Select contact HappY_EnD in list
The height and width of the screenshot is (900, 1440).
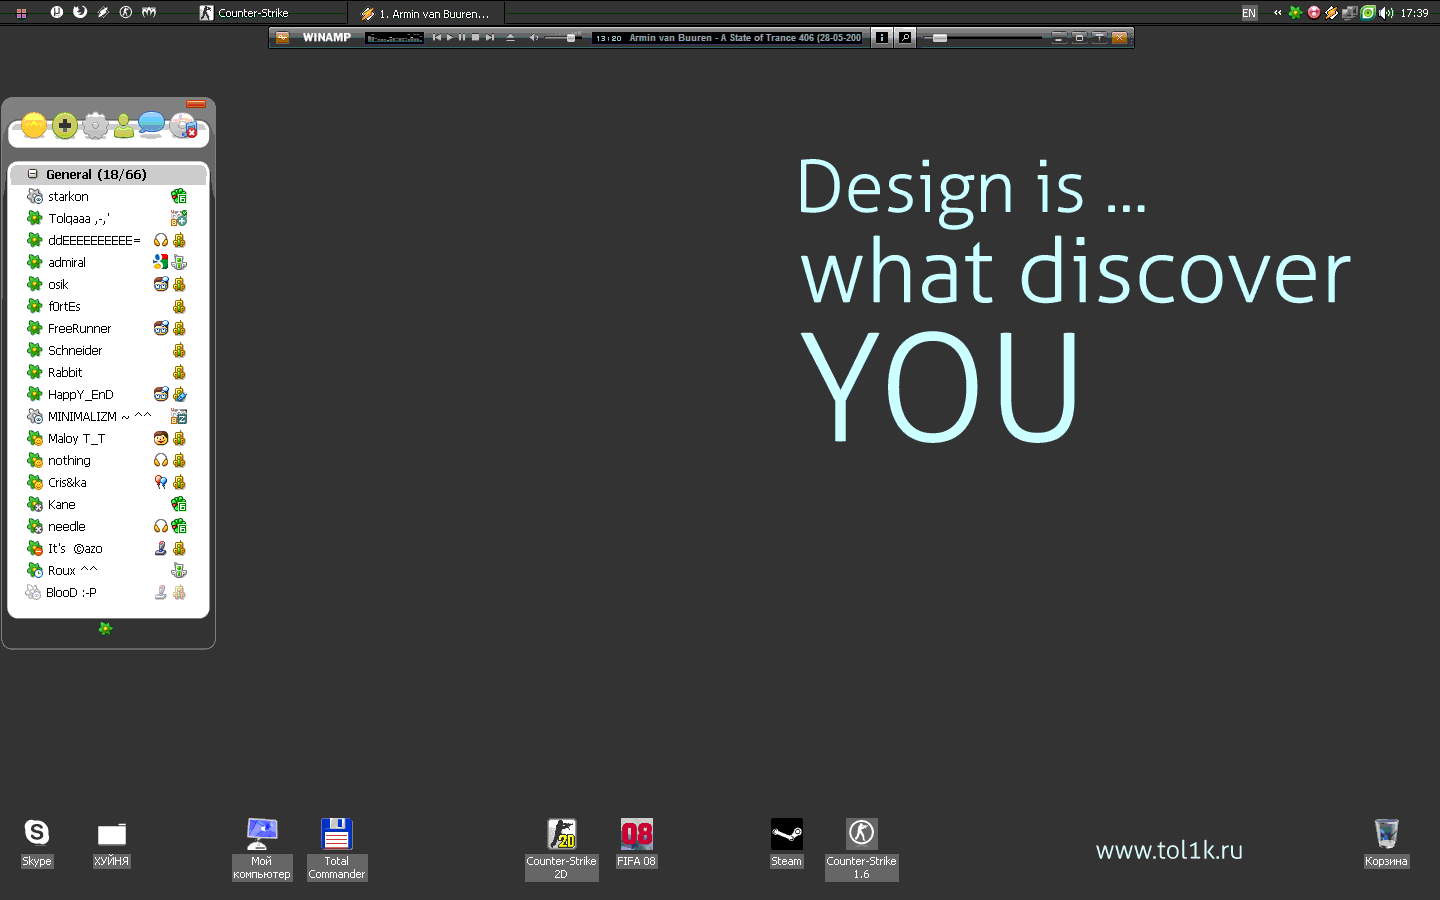pos(80,395)
